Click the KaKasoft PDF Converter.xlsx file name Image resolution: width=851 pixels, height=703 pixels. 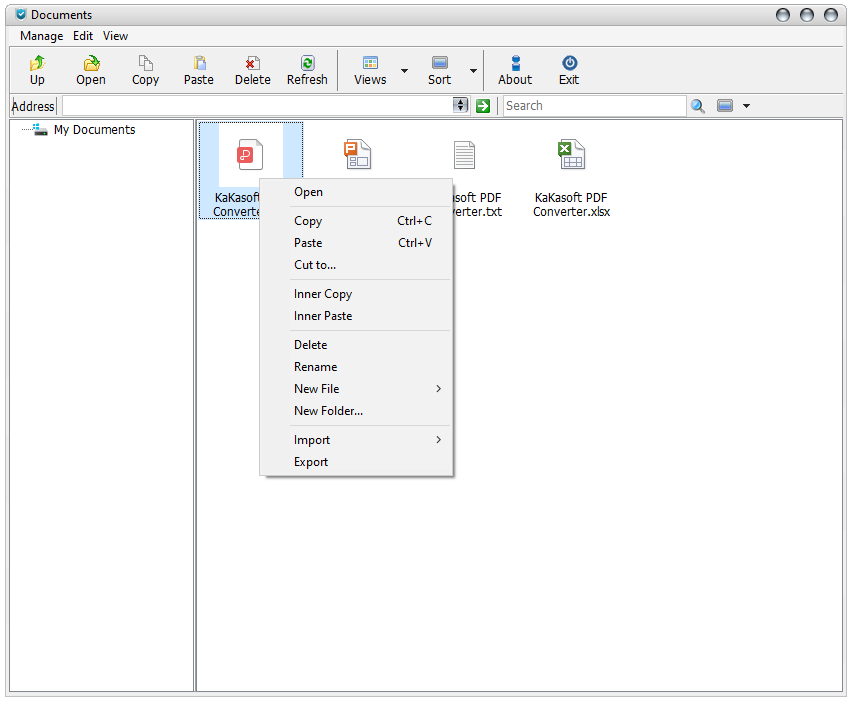(x=571, y=205)
